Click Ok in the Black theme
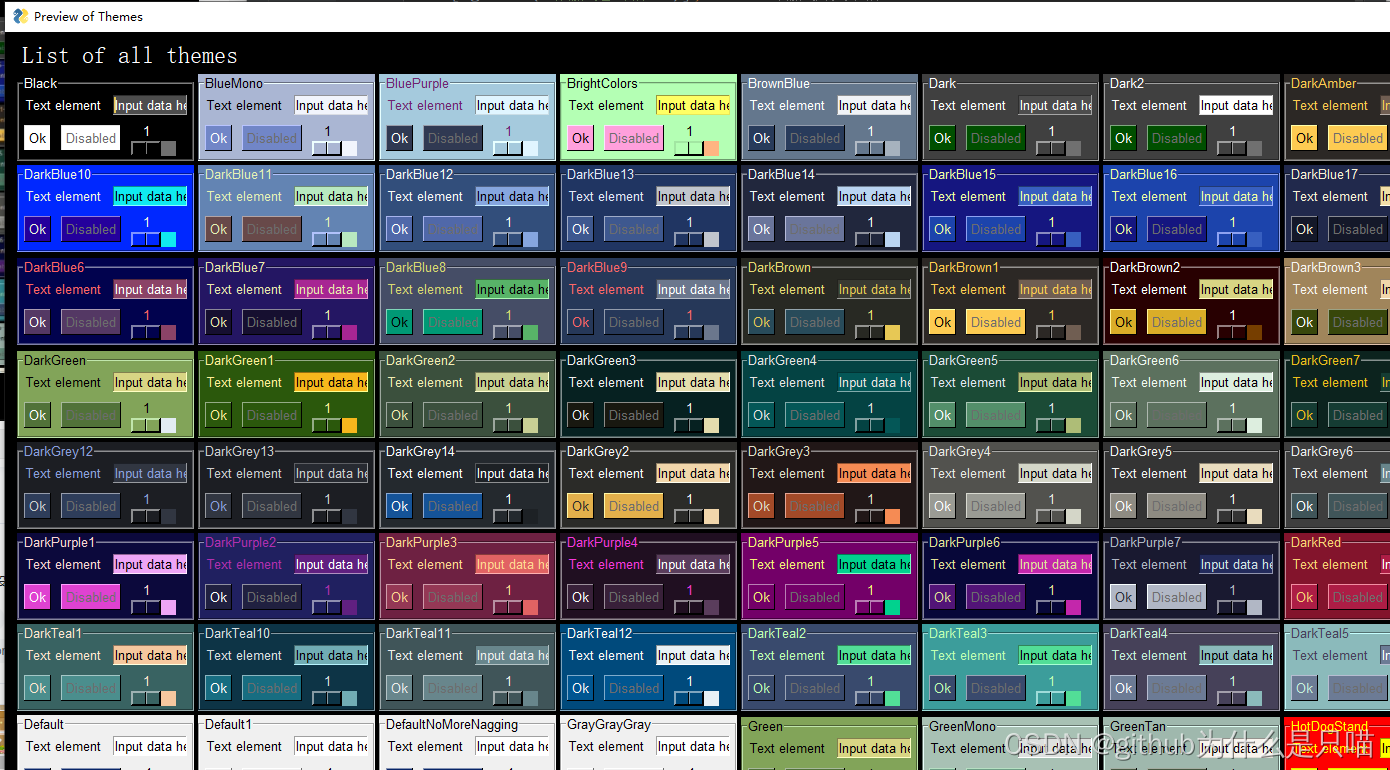Viewport: 1390px width, 770px height. tap(38, 138)
